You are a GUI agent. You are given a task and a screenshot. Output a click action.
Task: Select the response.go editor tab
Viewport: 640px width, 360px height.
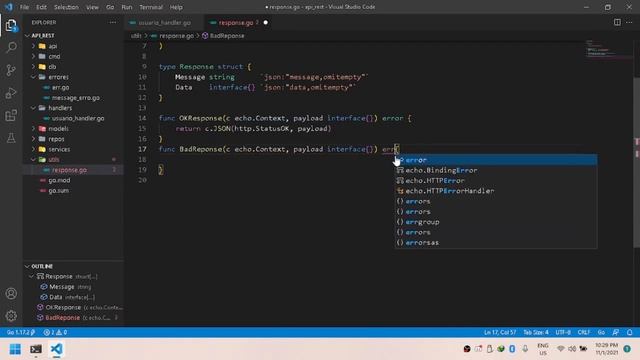(239, 22)
